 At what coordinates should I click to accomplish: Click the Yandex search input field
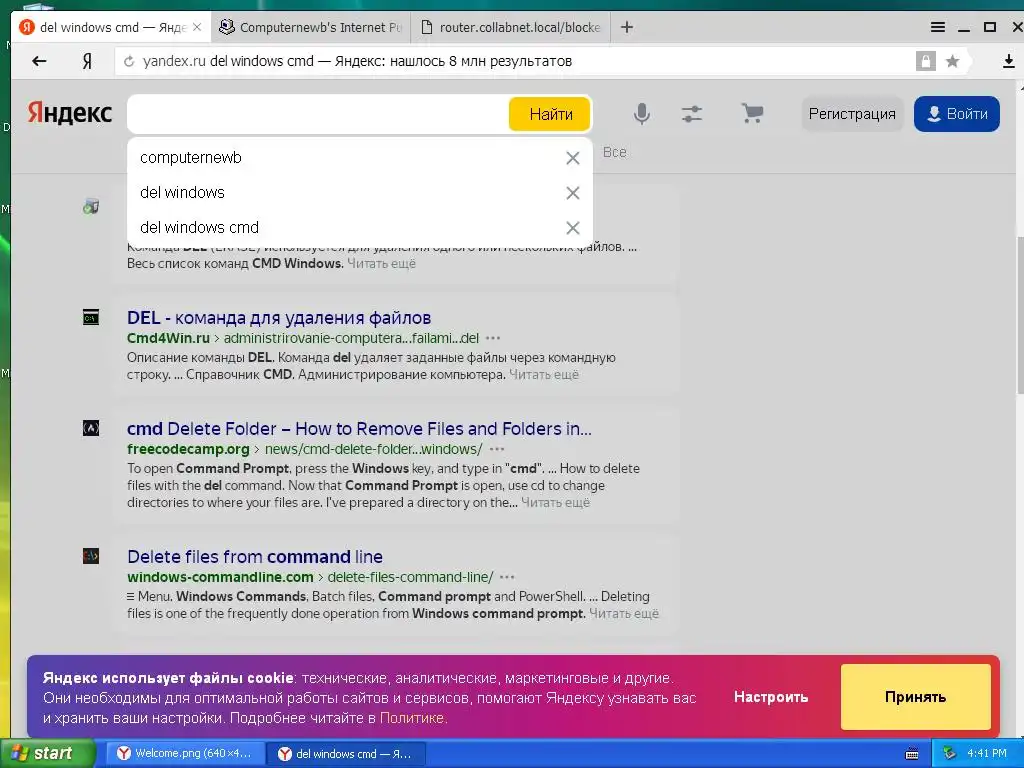coord(318,114)
